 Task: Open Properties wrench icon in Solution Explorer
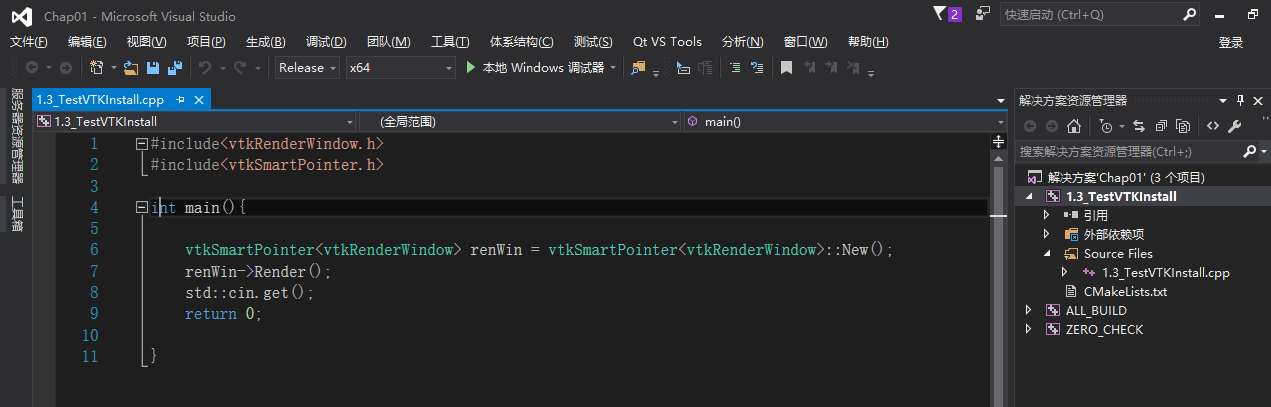click(1234, 126)
